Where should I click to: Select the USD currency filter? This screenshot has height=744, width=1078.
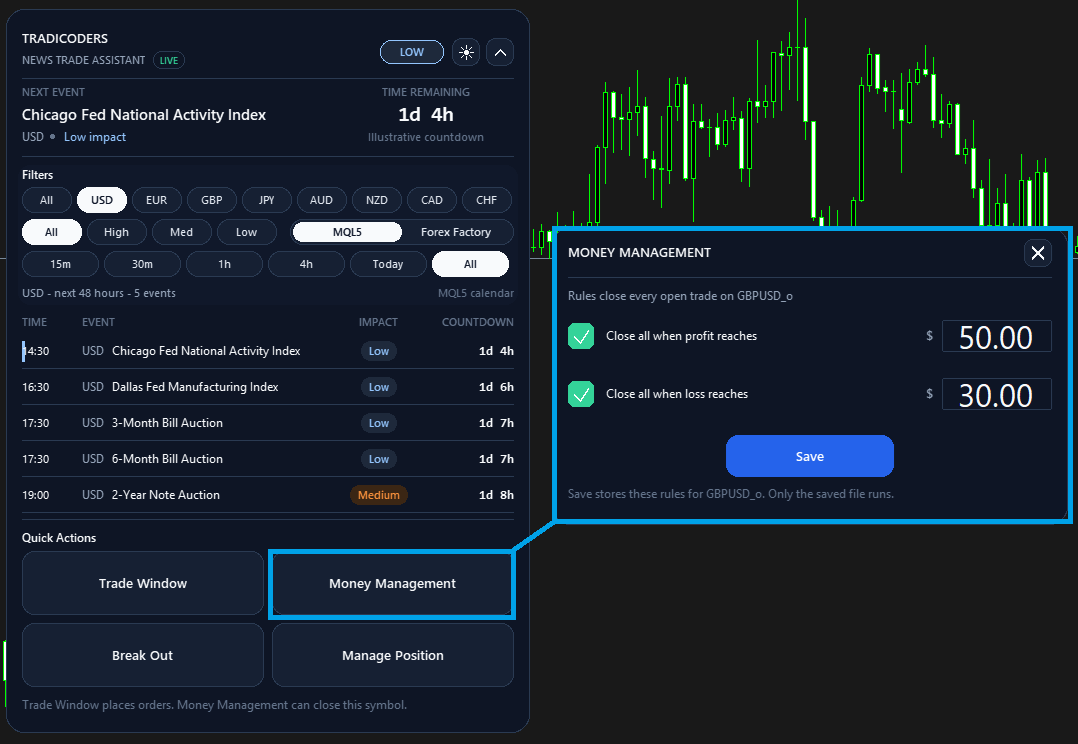click(102, 200)
